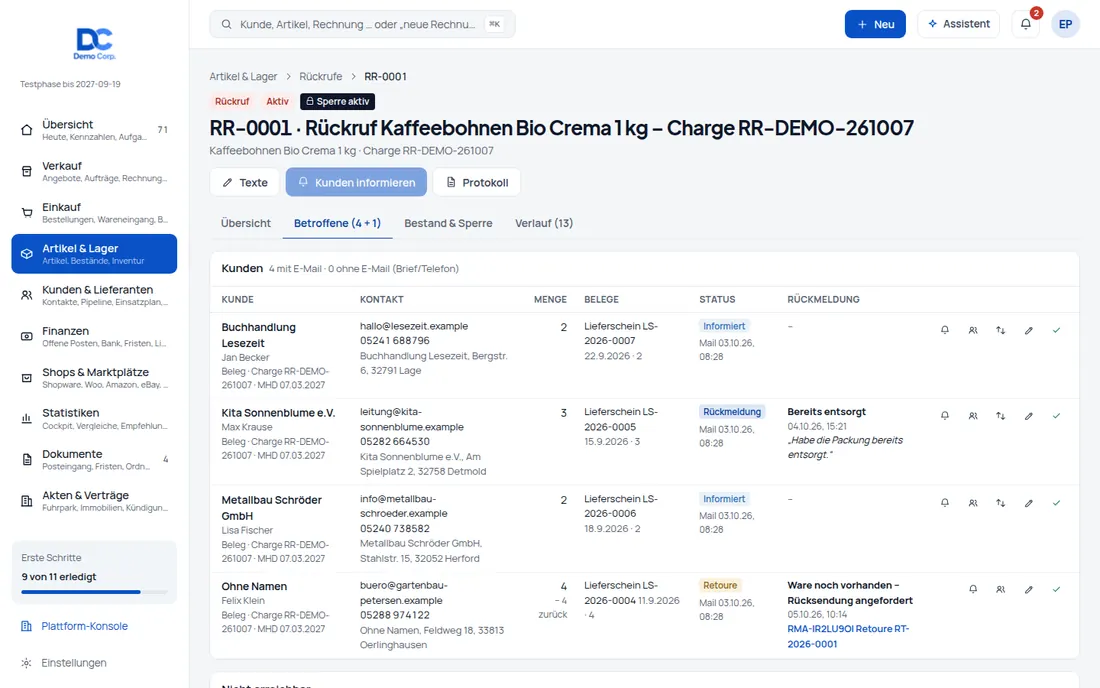Notify Kita Sonnenblume e.V. using bell icon
Screen dimensions: 1100x688
click(x=945, y=416)
